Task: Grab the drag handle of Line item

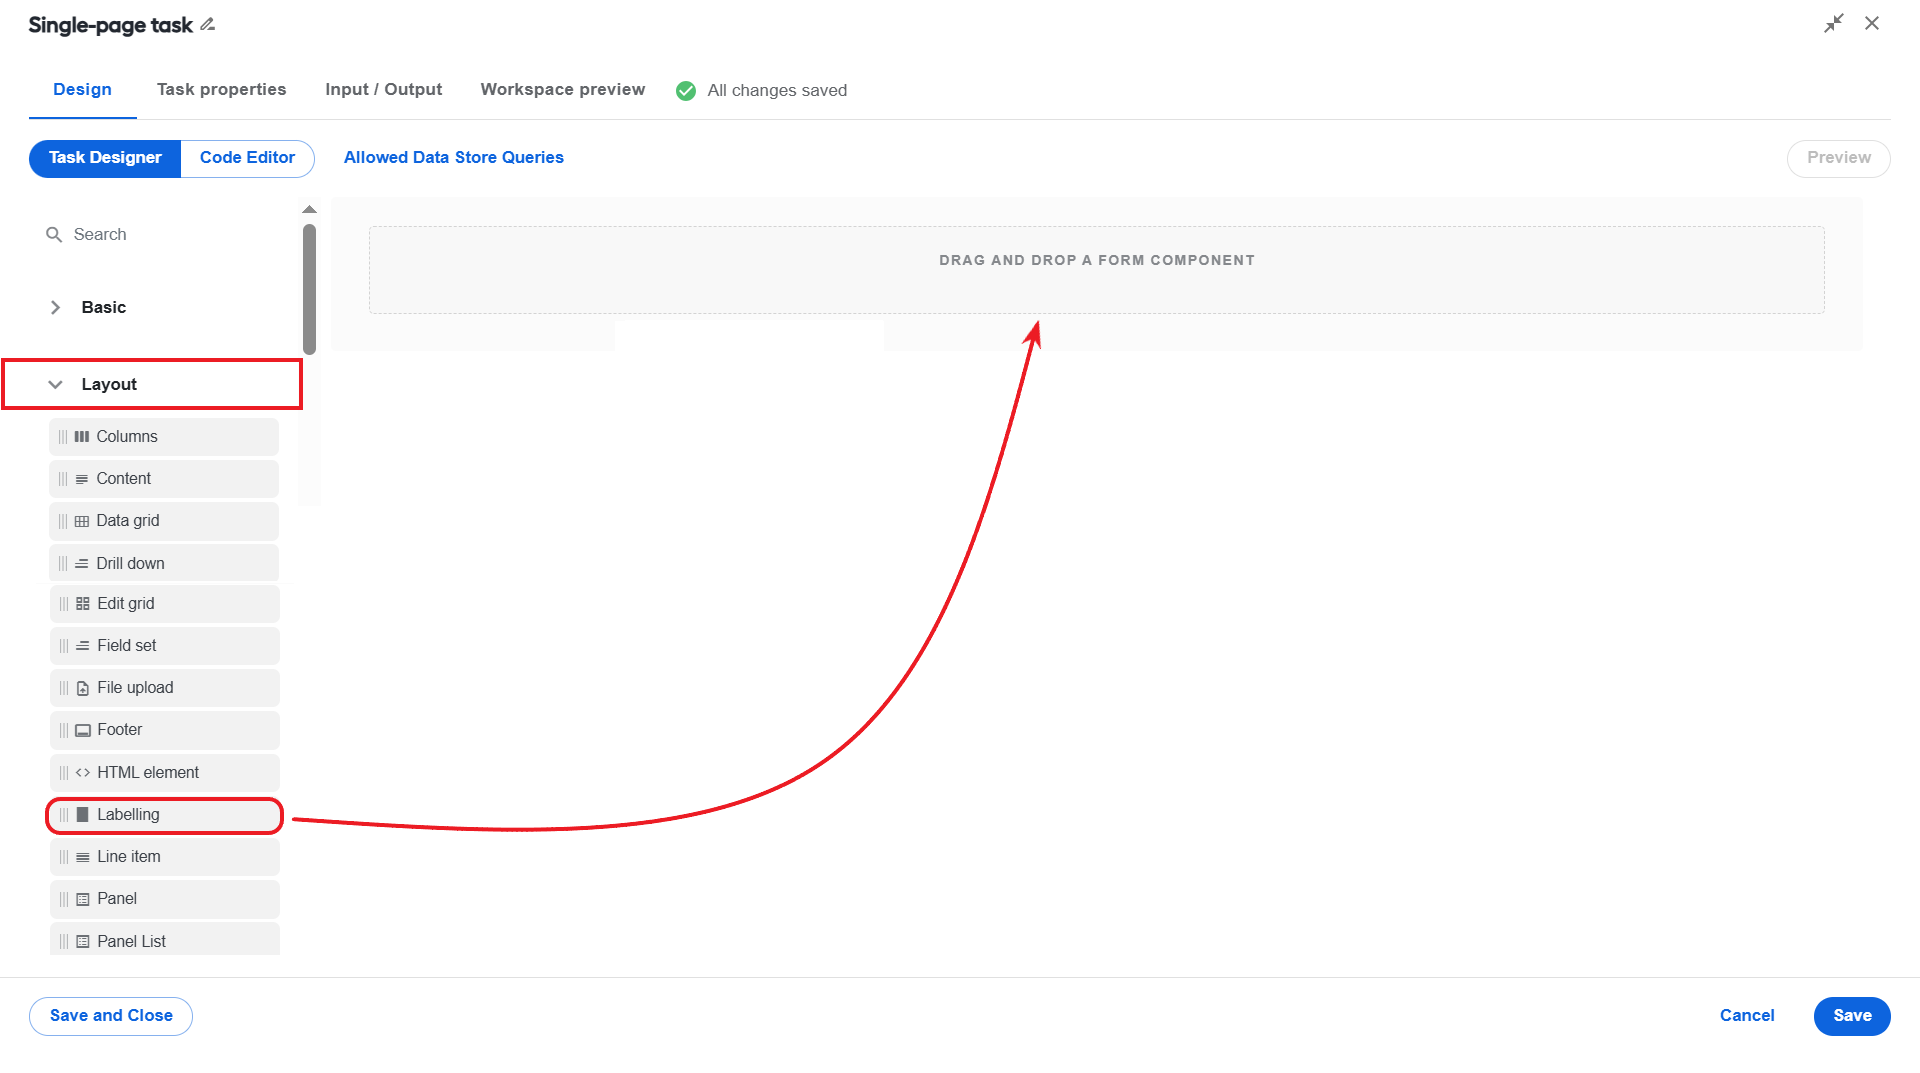Action: pyautogui.click(x=64, y=857)
